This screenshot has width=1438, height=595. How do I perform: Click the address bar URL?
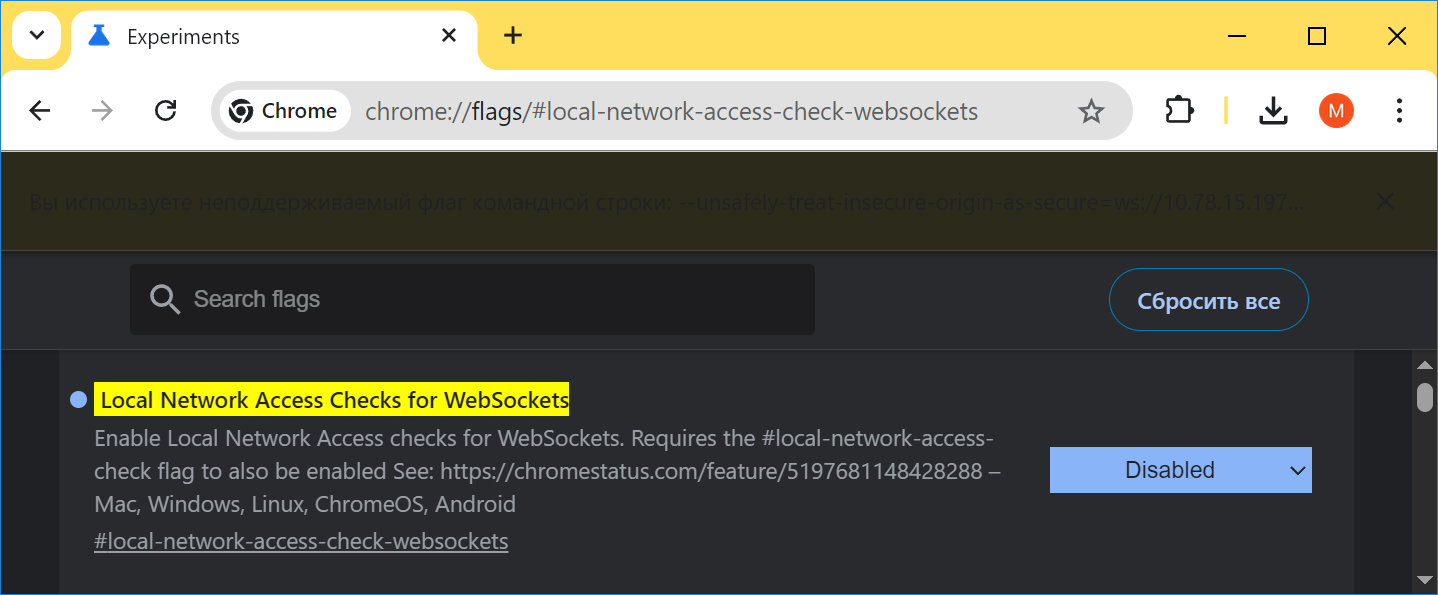coord(671,111)
